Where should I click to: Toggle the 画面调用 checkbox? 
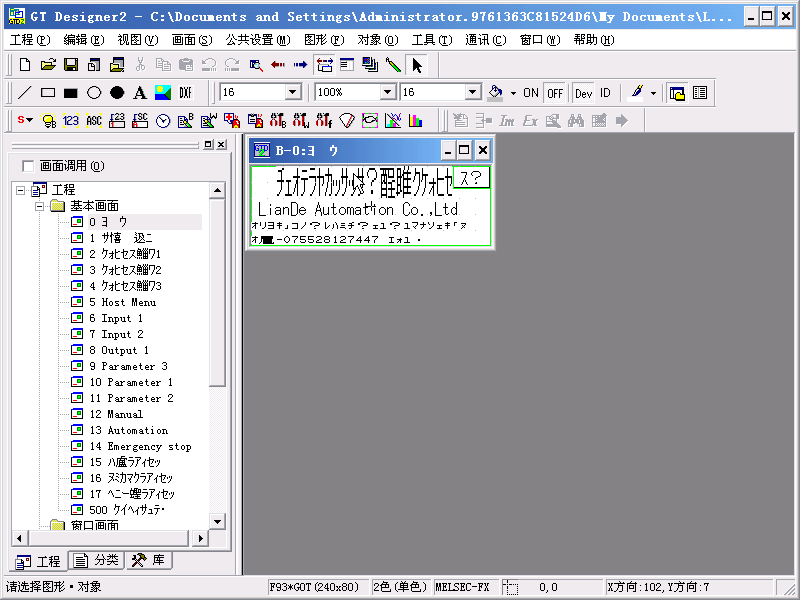tap(28, 166)
